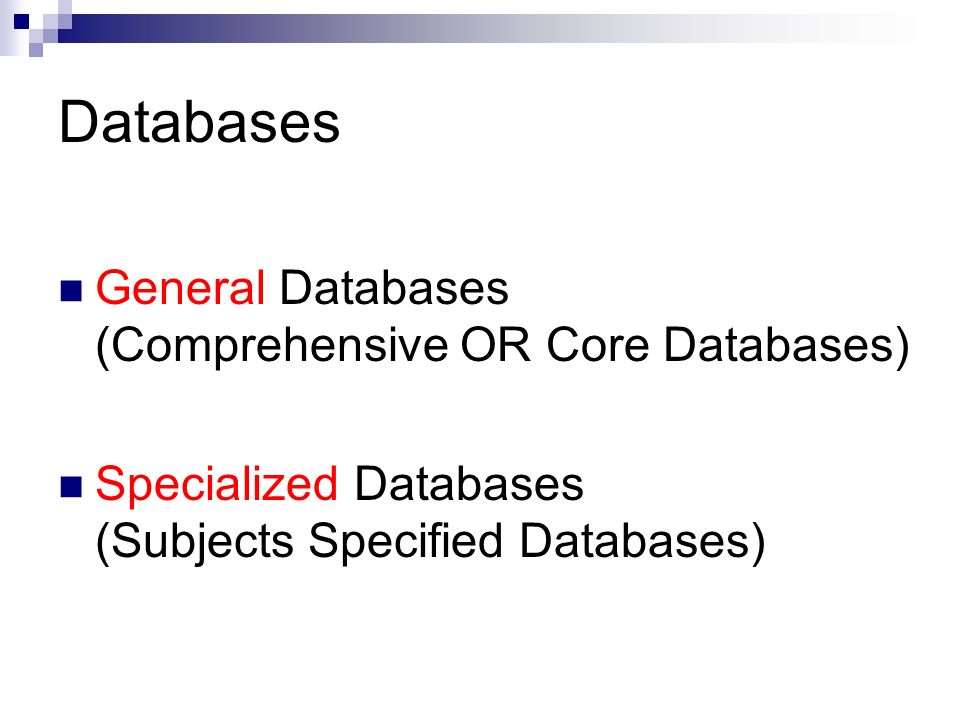Click "Databases" next to the red General
Viewport: 960px width, 720px height.
pyautogui.click(x=394, y=287)
